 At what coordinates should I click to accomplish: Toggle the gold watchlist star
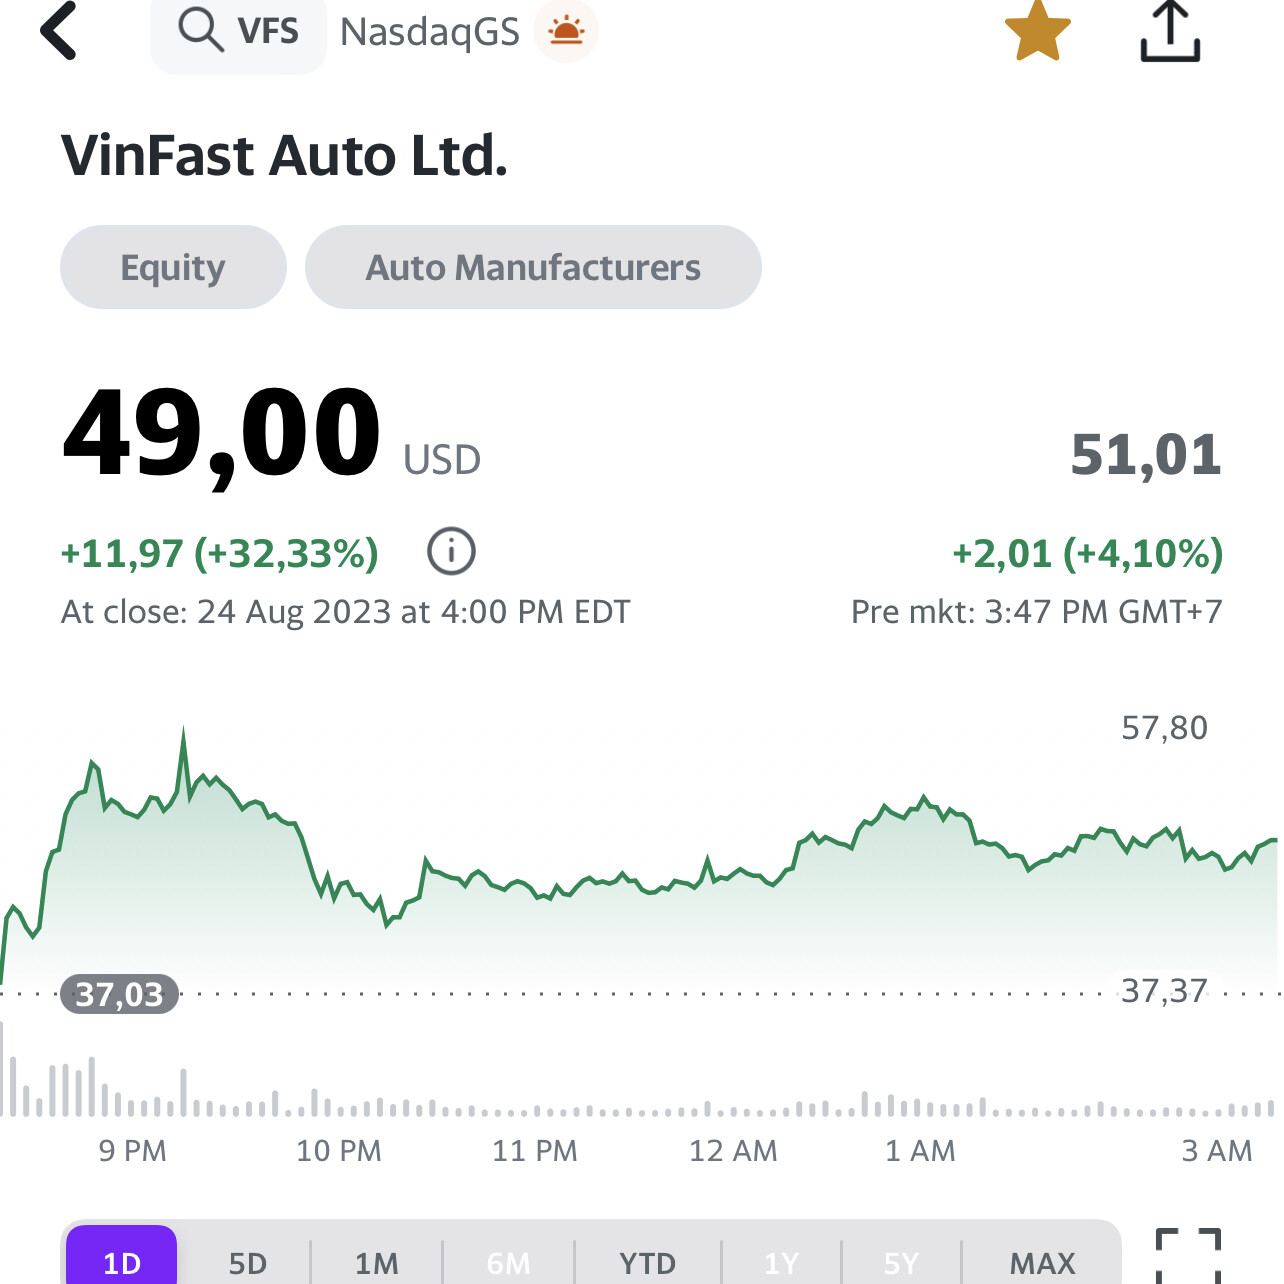point(1038,31)
